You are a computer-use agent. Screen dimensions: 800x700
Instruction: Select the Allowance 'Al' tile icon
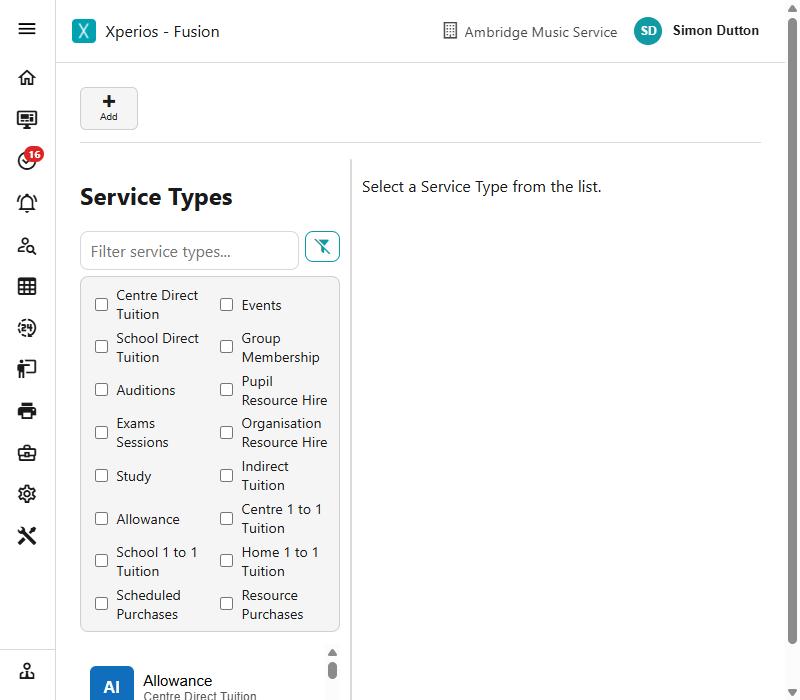(112, 684)
